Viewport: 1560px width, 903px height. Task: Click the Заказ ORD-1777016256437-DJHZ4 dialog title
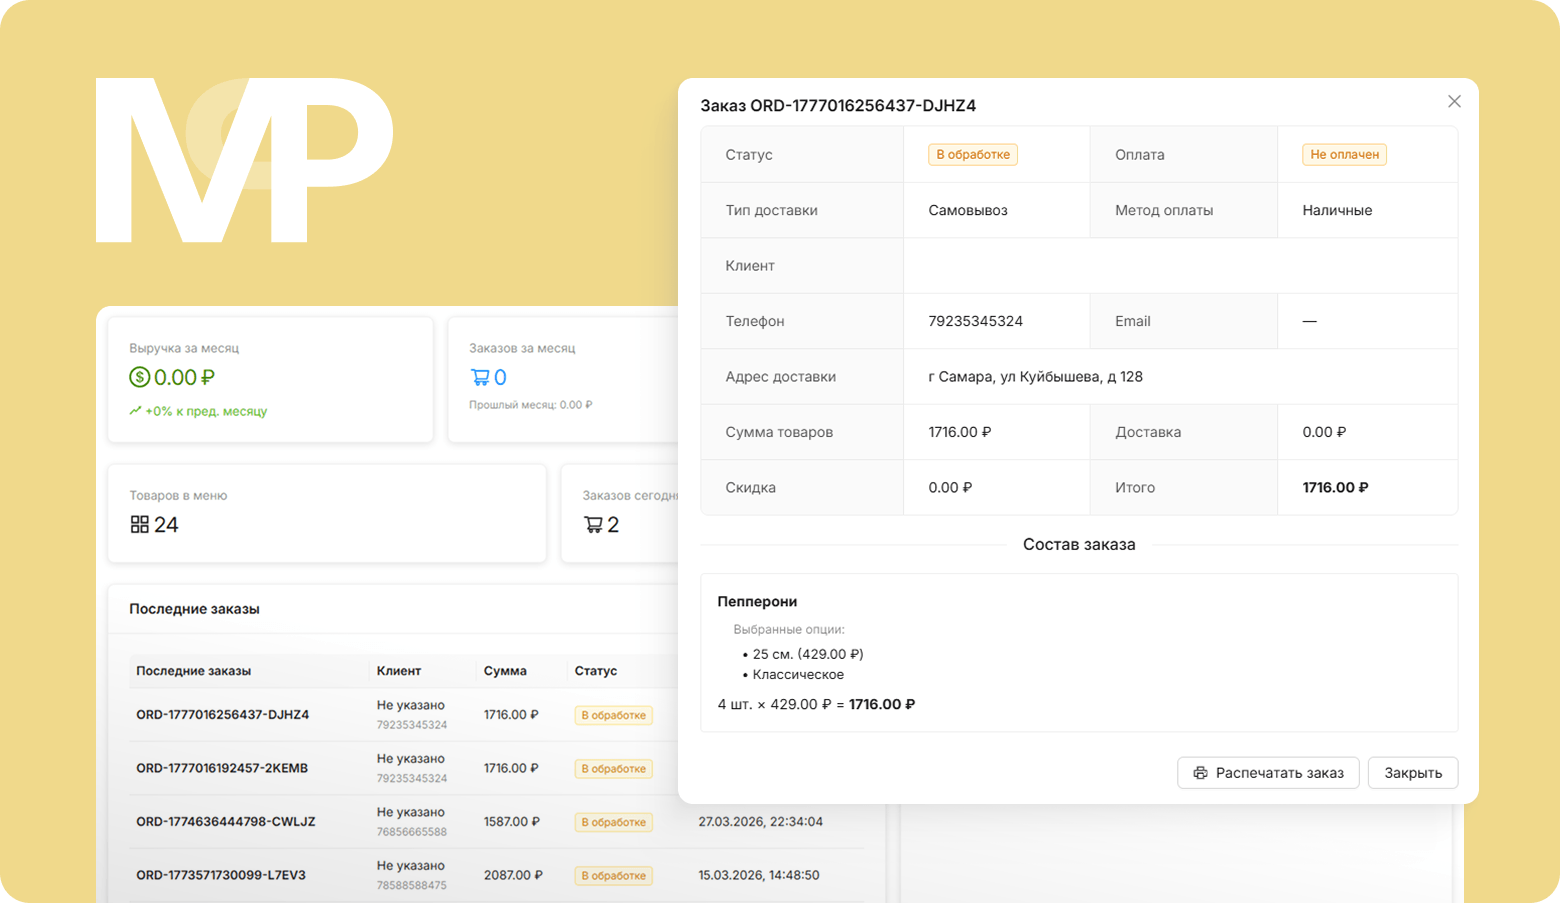click(x=838, y=106)
